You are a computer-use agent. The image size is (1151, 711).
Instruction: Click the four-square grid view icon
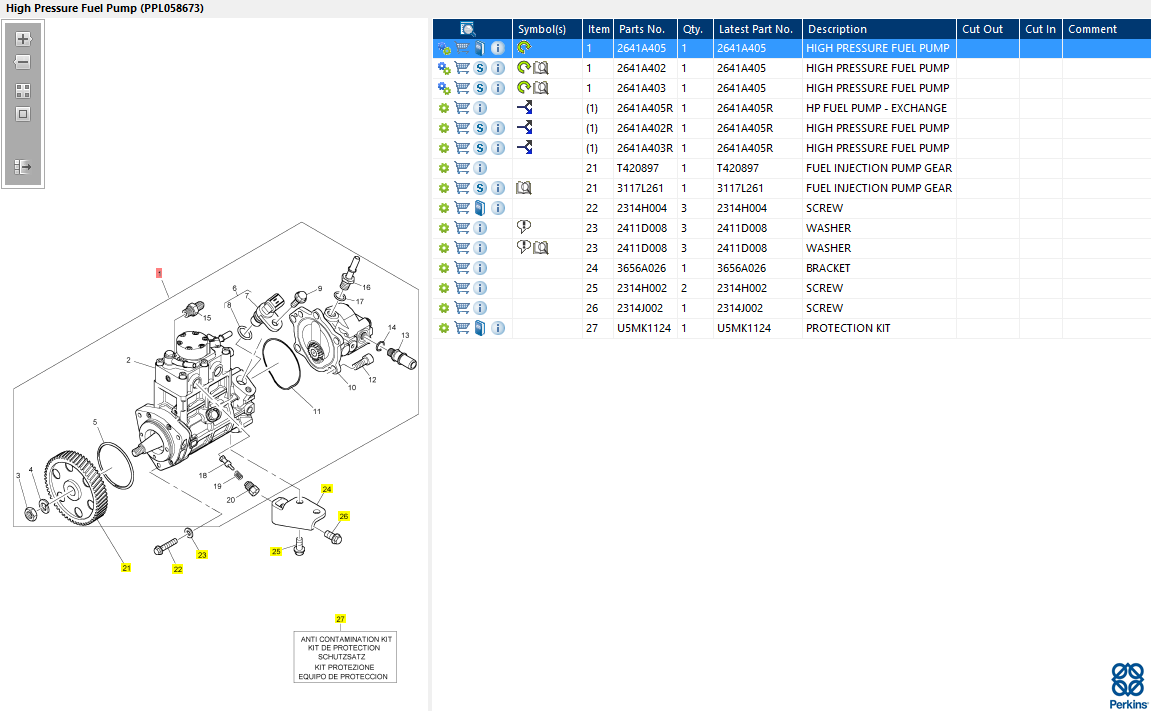(x=23, y=91)
